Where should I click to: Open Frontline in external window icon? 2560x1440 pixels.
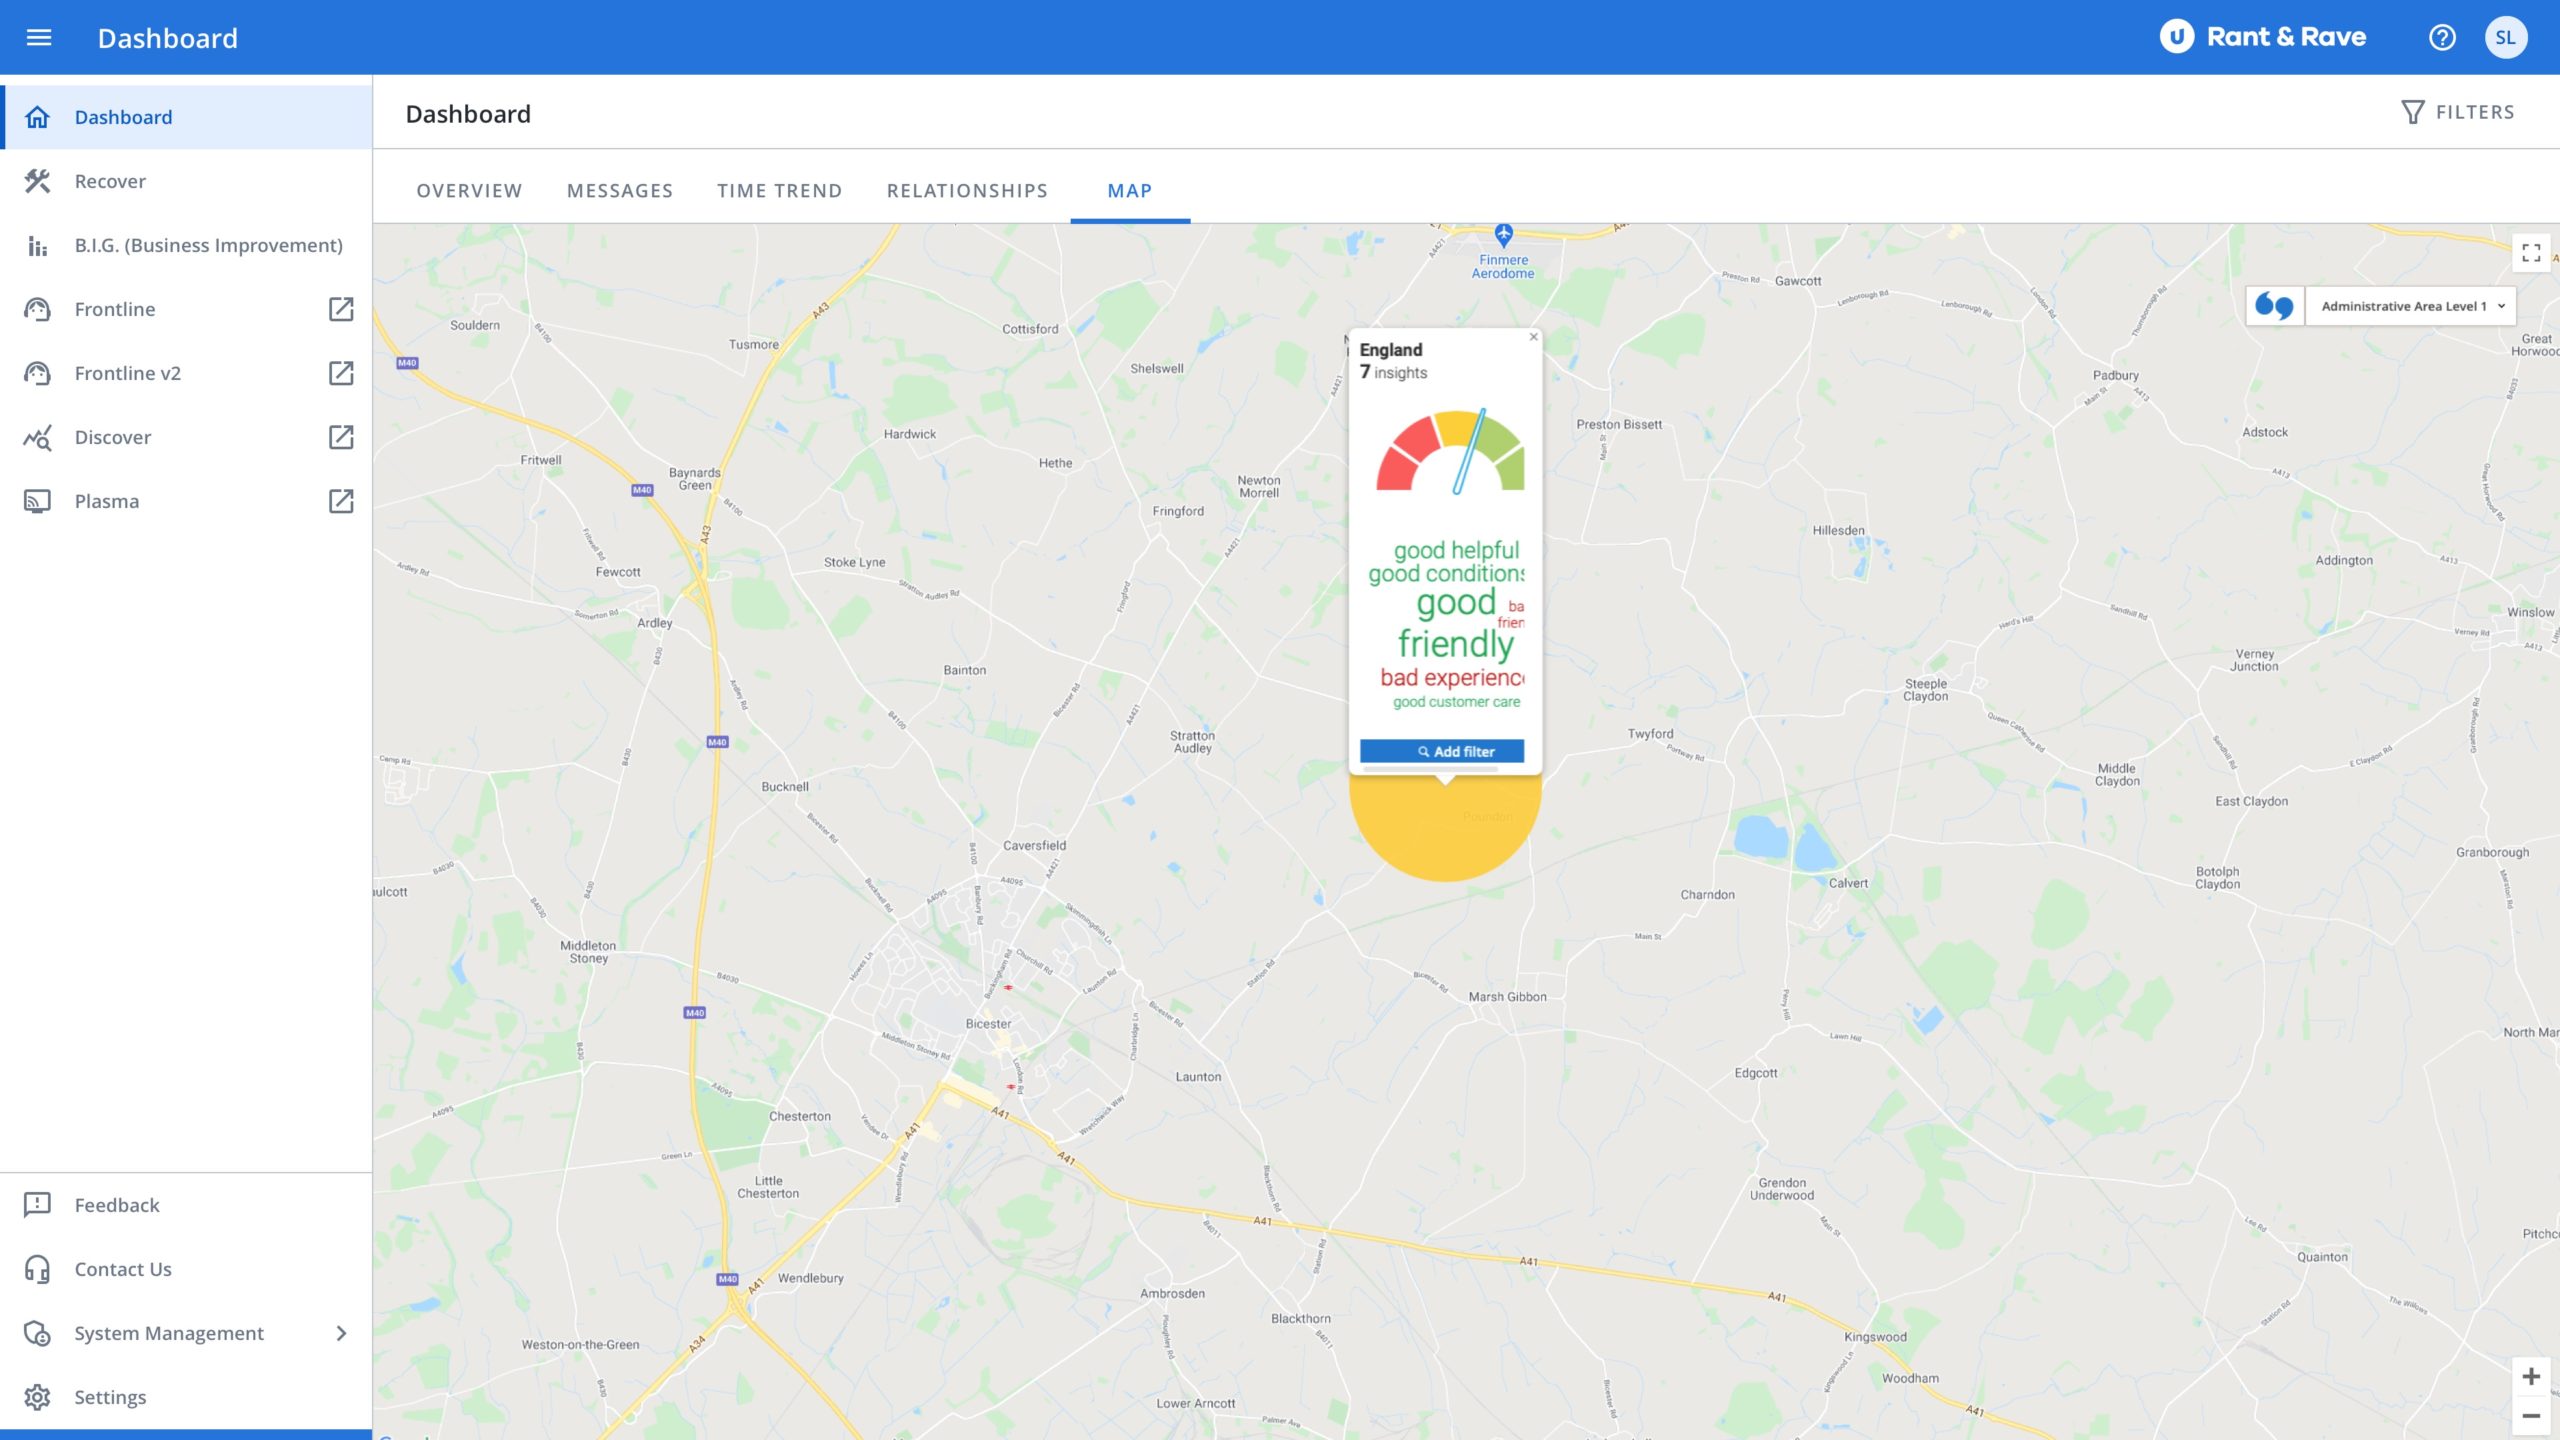coord(341,309)
